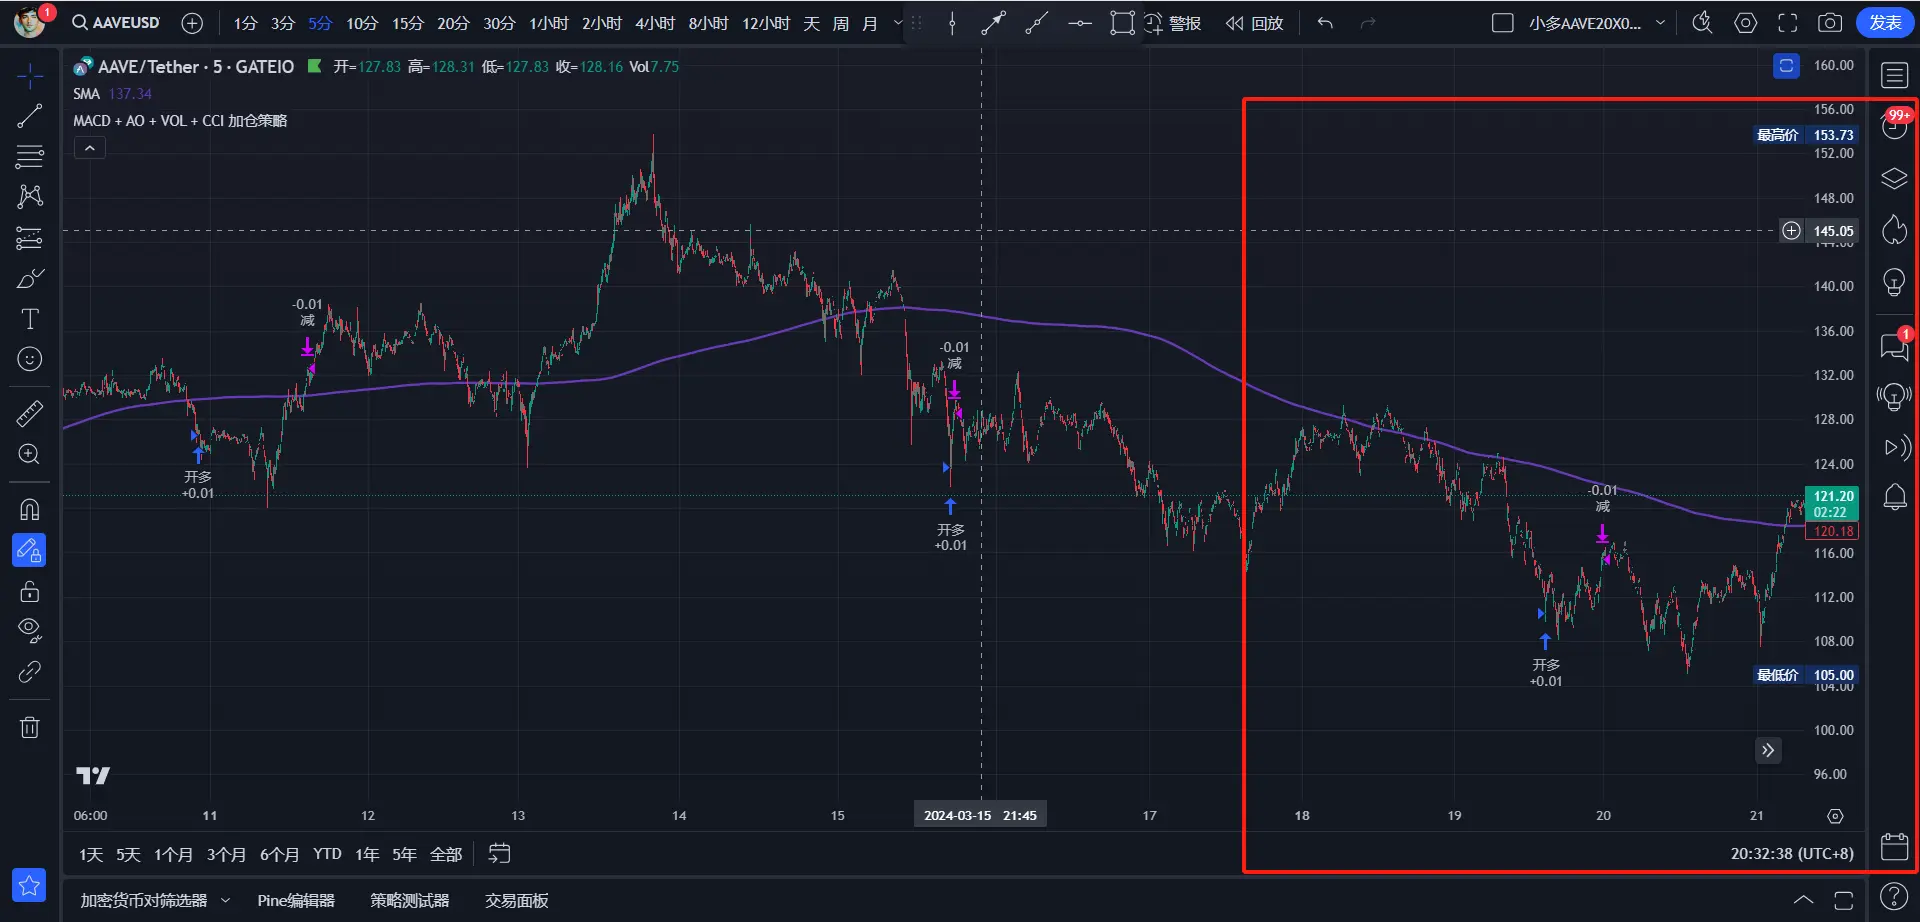Open the help center question mark

tap(1894, 896)
